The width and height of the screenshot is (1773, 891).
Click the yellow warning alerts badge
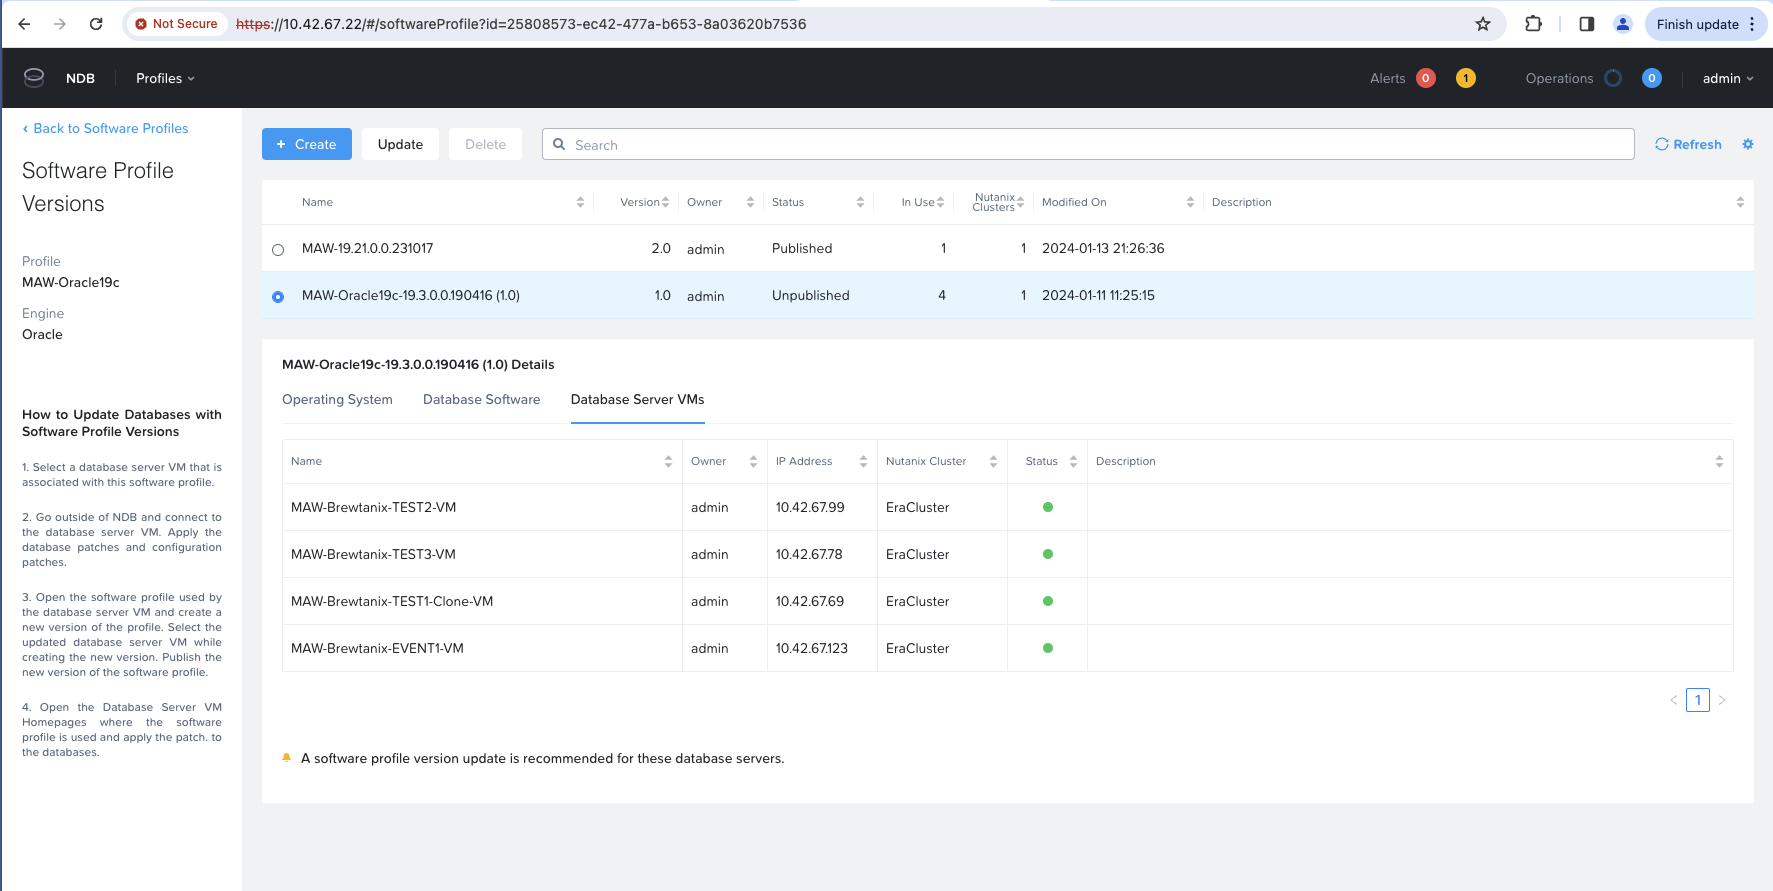[x=1465, y=78]
